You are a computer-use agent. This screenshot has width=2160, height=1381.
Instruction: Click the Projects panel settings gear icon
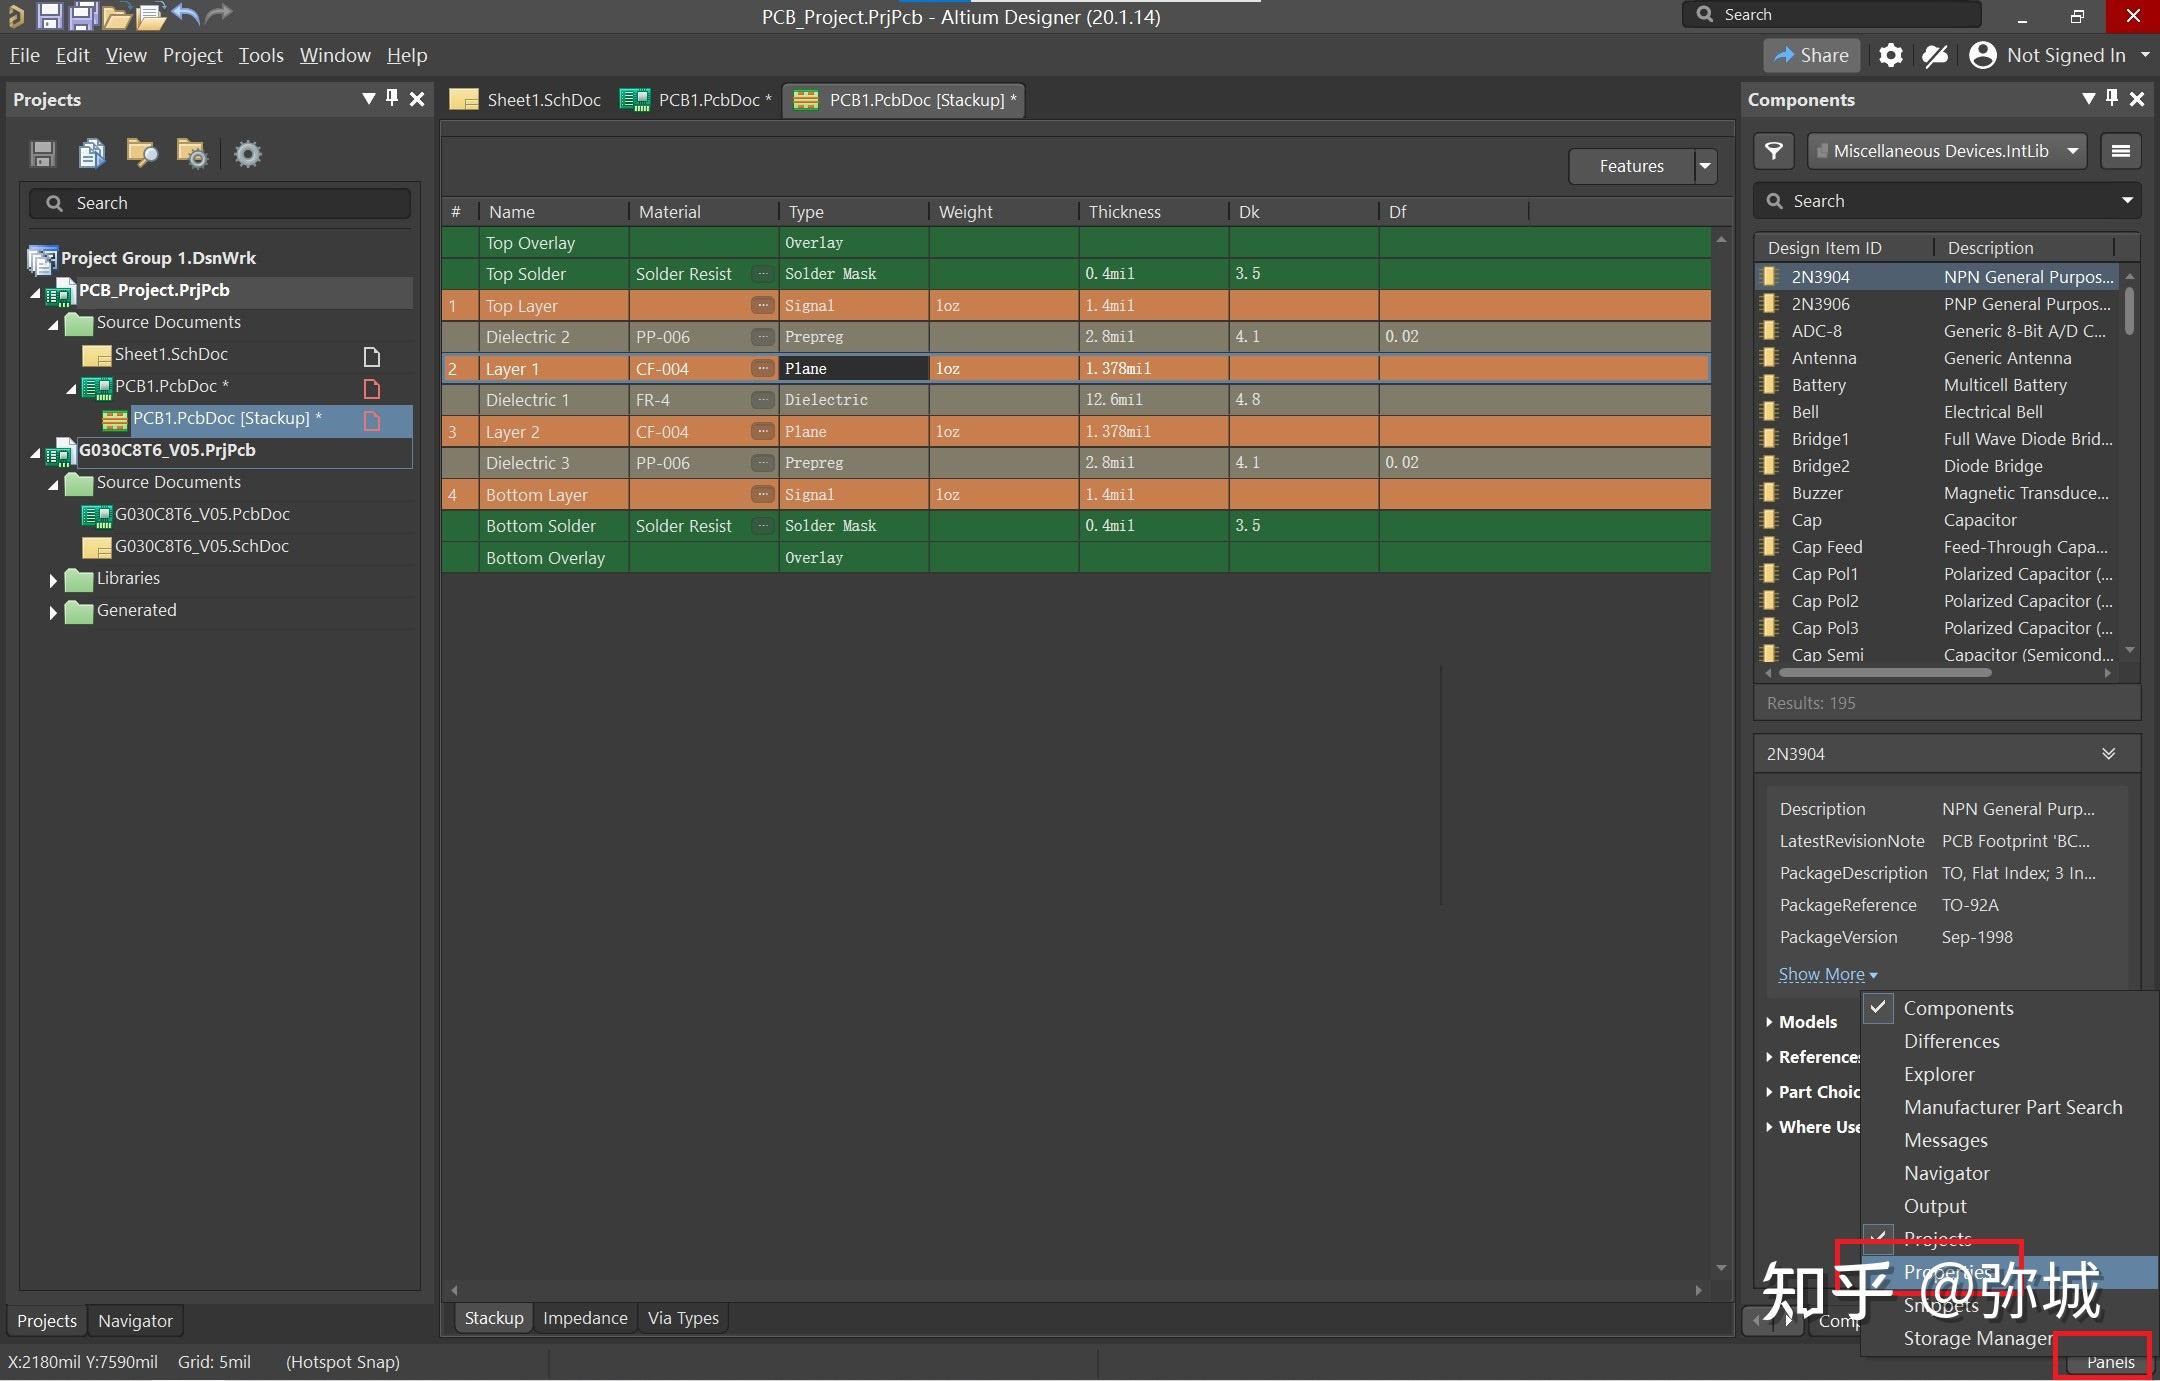[x=247, y=154]
